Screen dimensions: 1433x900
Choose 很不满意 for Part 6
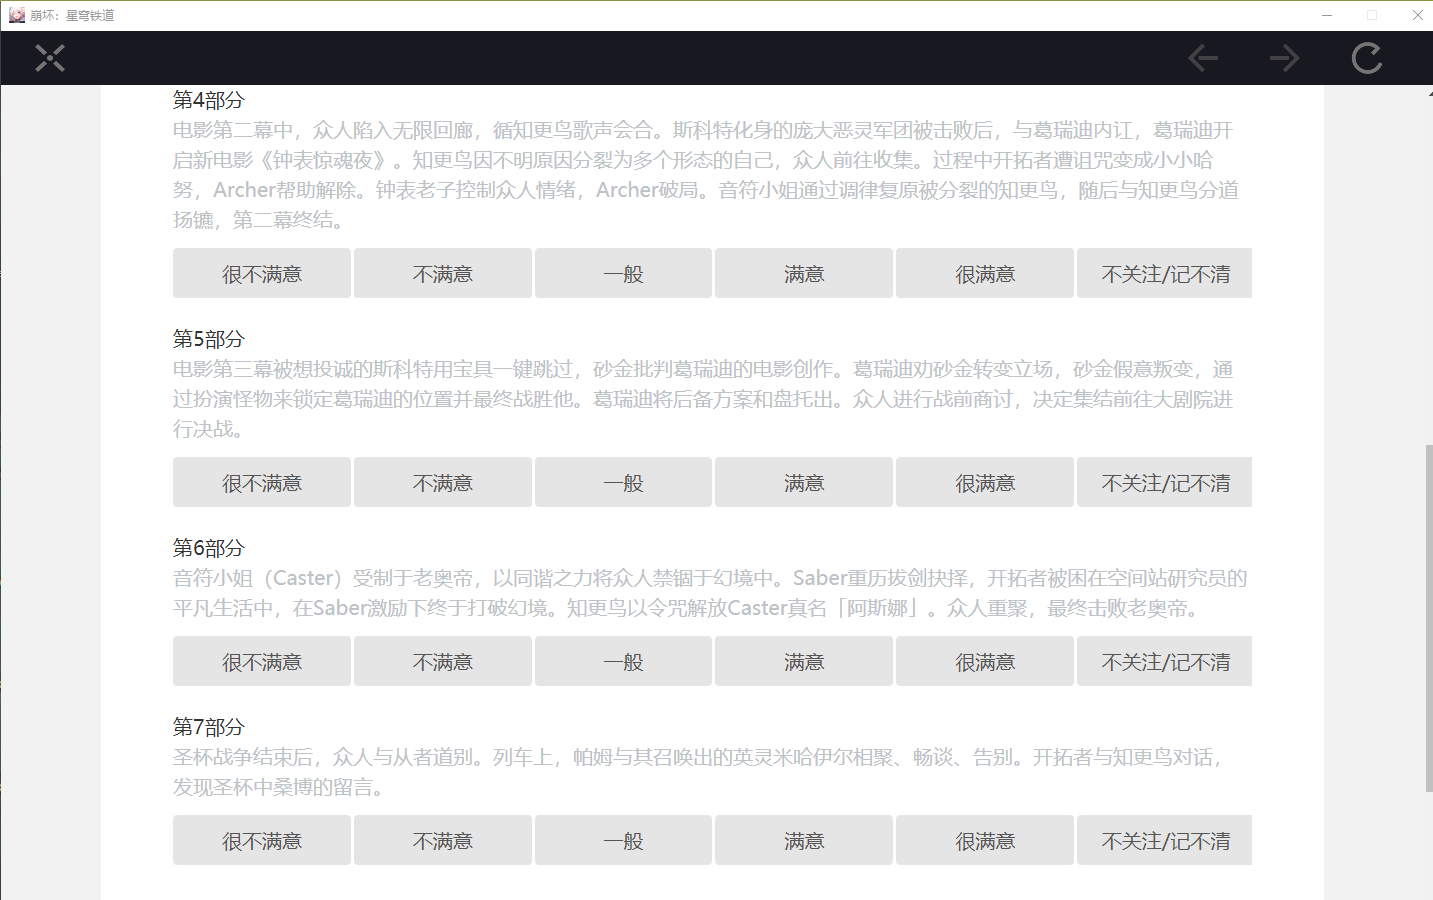coord(262,662)
